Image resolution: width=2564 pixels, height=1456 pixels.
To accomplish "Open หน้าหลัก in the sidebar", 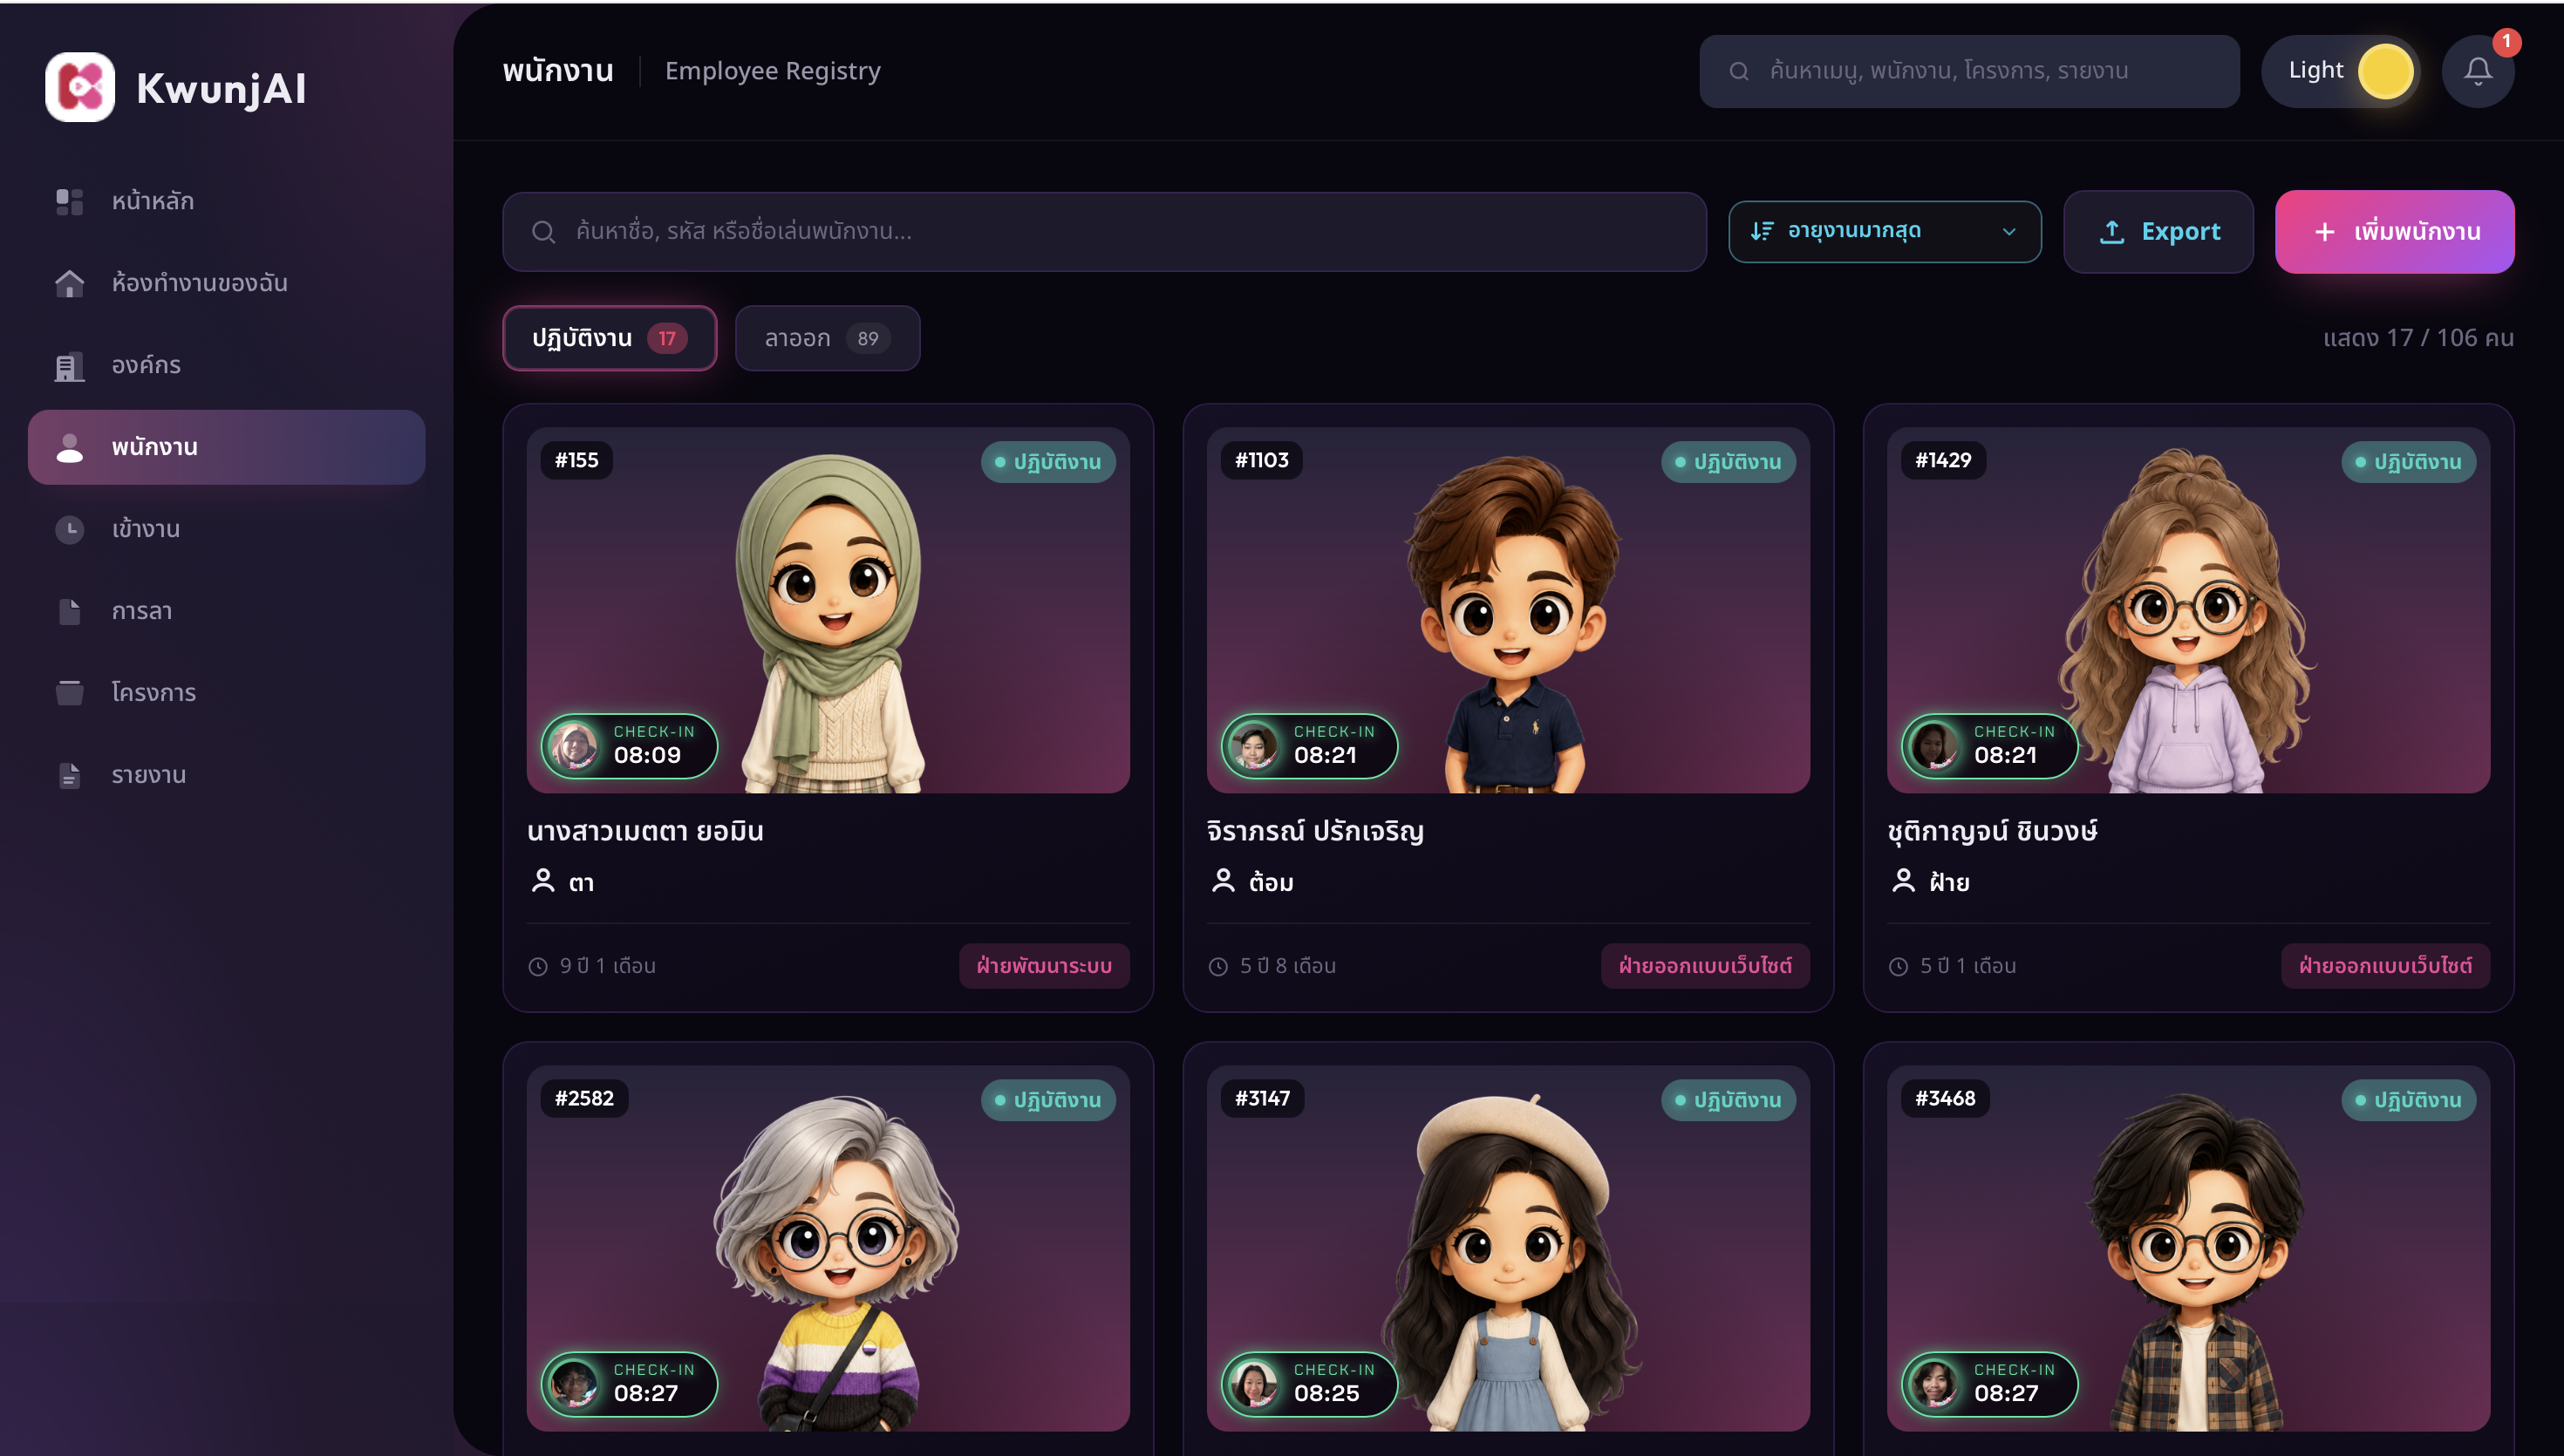I will [x=227, y=201].
